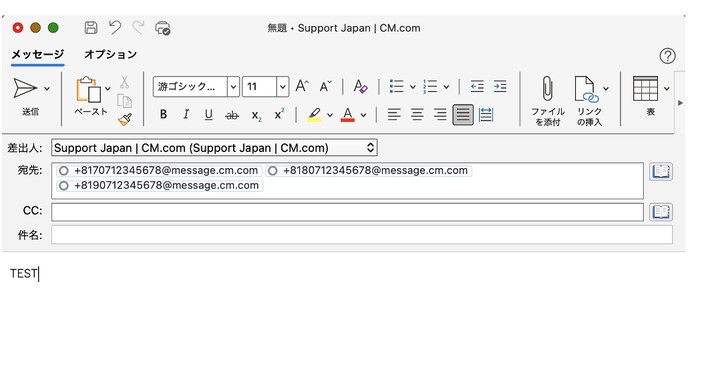Screen dimensions: 704x392
Task: Toggle justify text alignment
Action: tap(463, 115)
